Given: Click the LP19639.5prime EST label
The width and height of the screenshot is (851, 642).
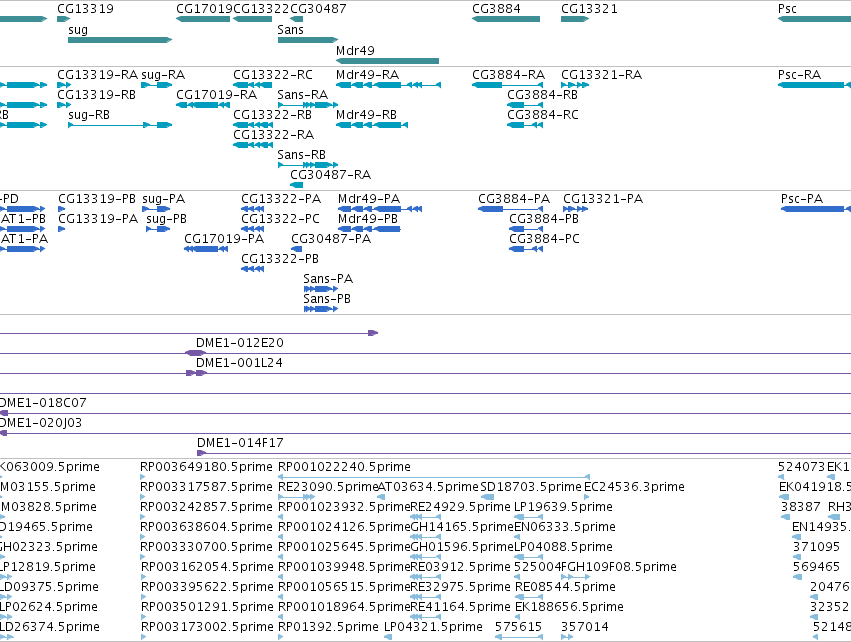Looking at the screenshot, I should [563, 507].
